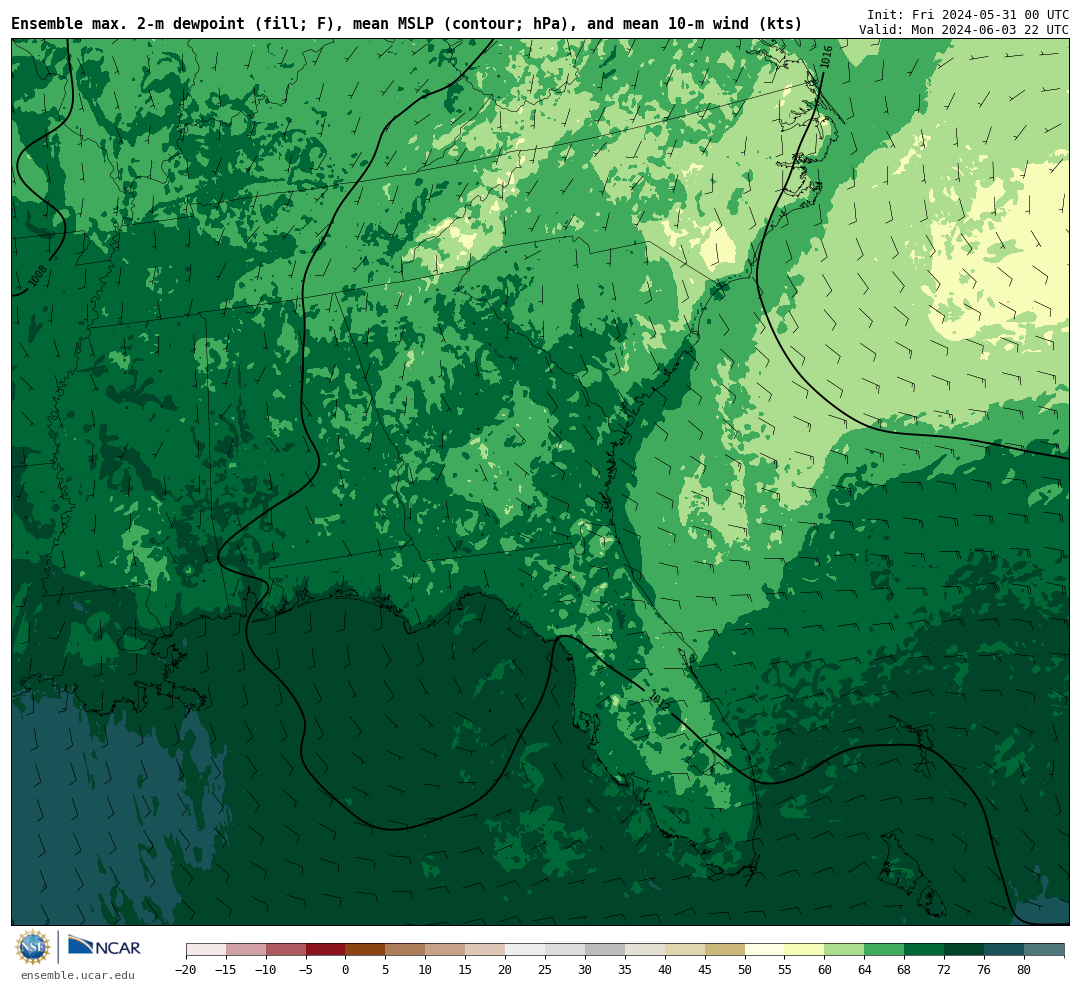Image resolution: width=1080 pixels, height=988 pixels.
Task: Click the colorbar tick label 25
Action: (x=545, y=969)
